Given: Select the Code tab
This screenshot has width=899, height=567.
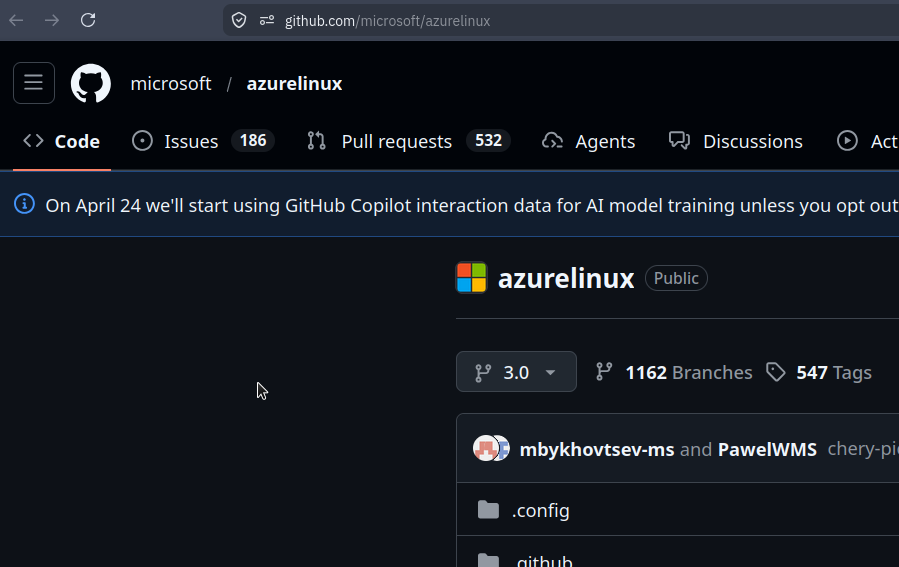Looking at the screenshot, I should (x=61, y=141).
